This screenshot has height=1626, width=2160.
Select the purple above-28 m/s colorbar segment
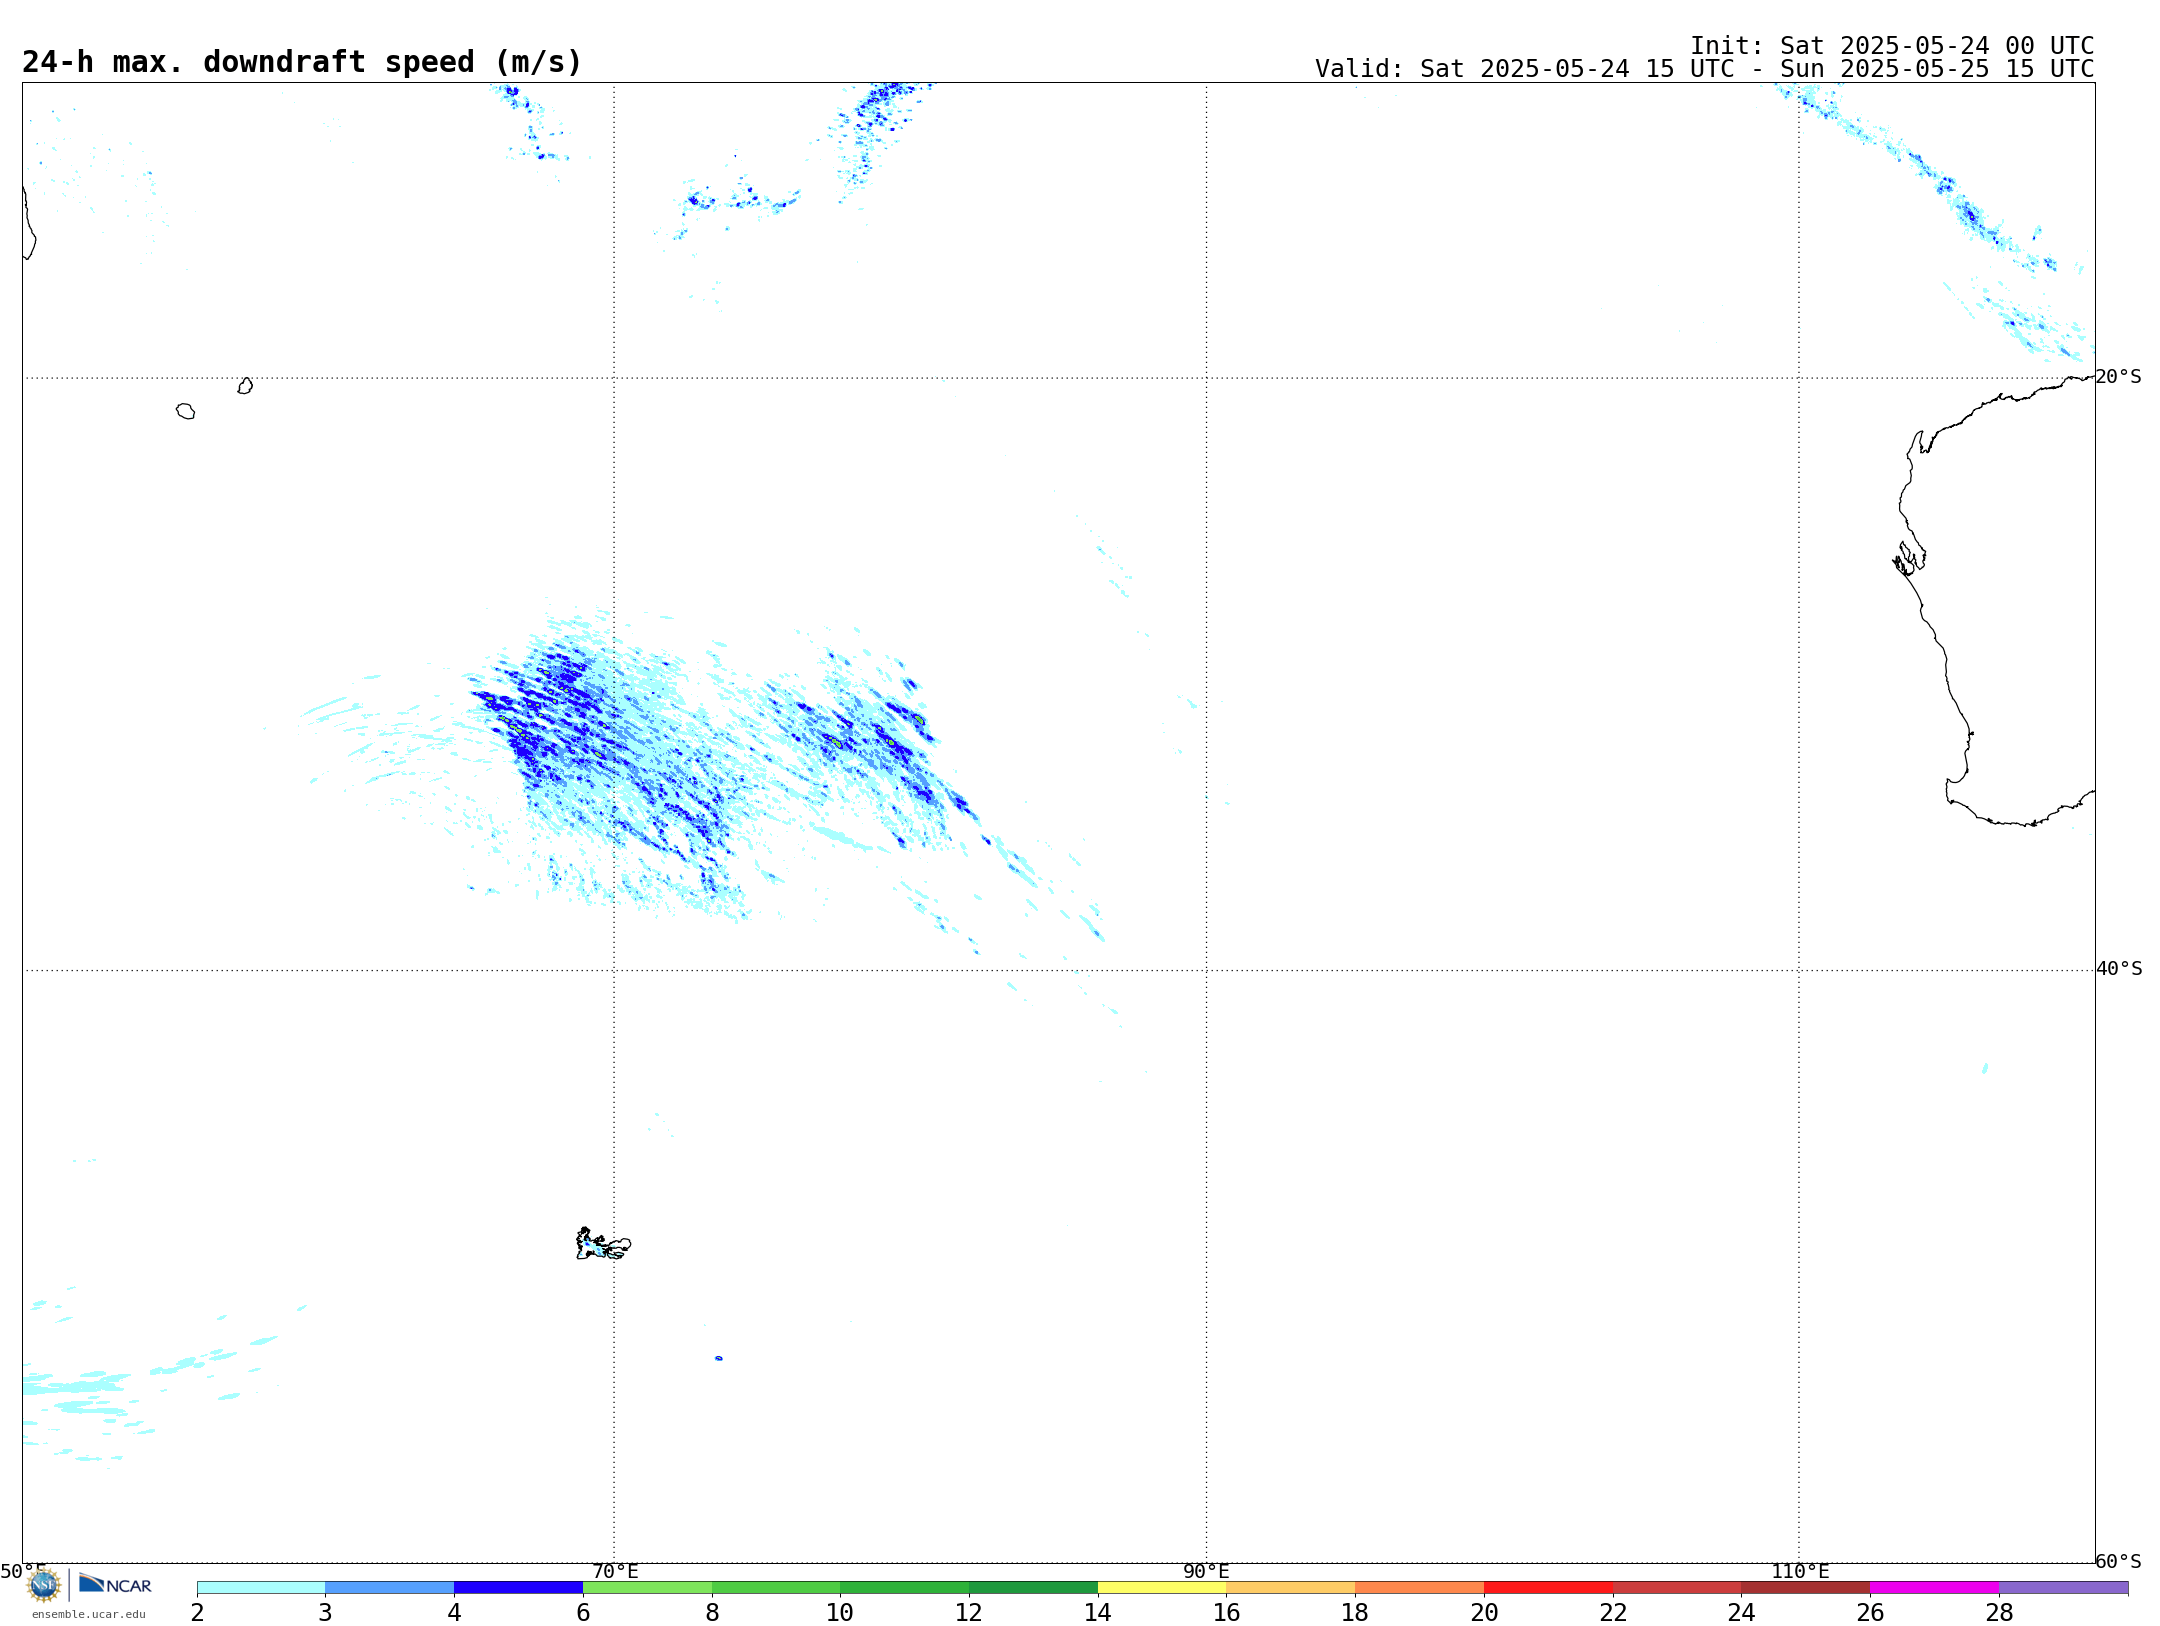[2064, 1588]
